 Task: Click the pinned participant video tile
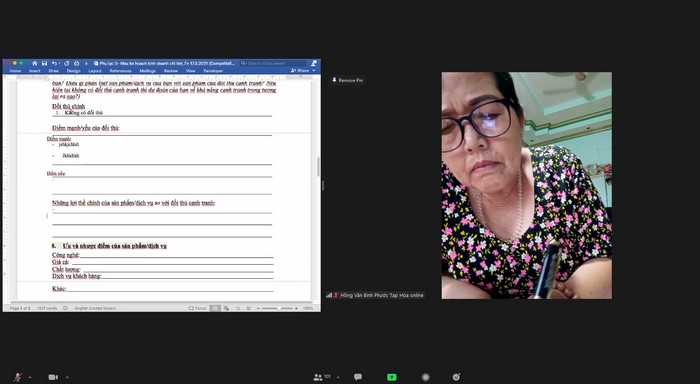click(x=527, y=185)
